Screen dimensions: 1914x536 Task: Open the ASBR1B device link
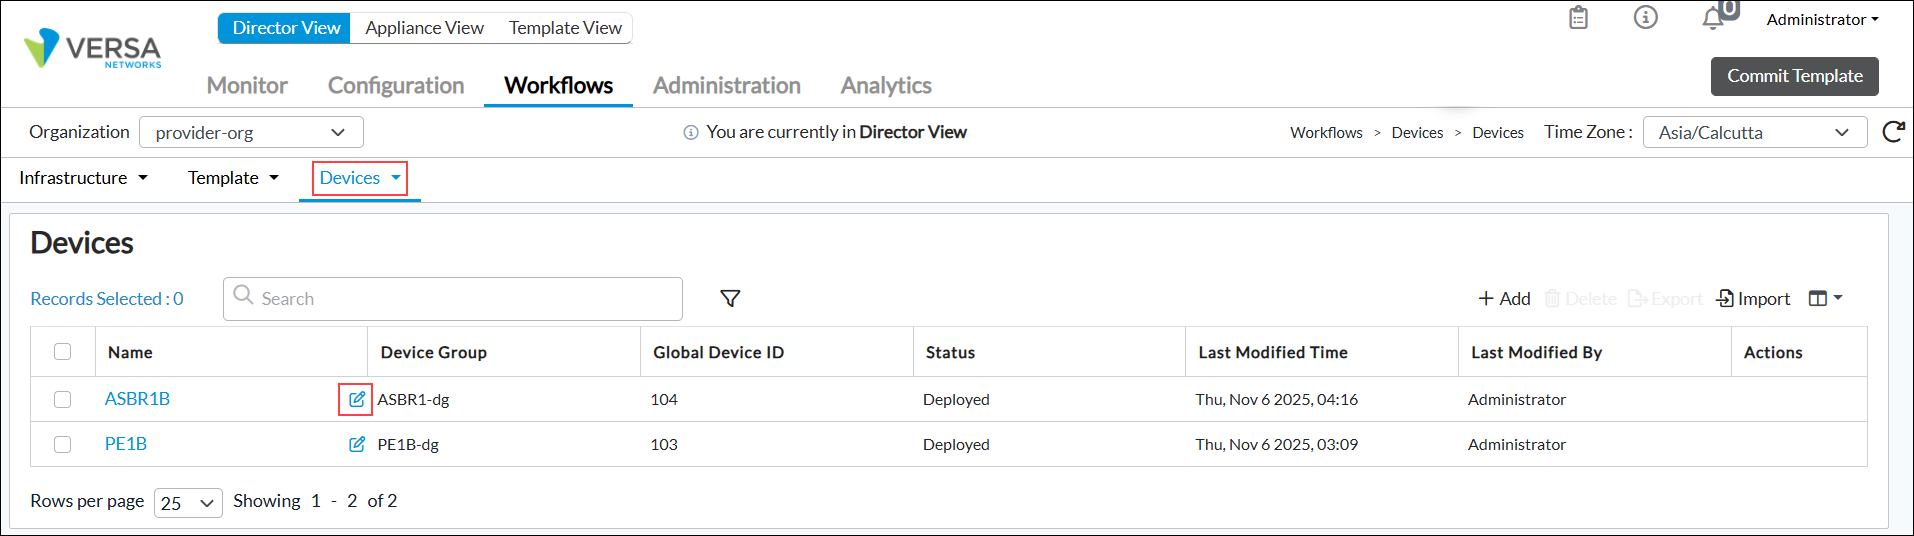[x=137, y=398]
